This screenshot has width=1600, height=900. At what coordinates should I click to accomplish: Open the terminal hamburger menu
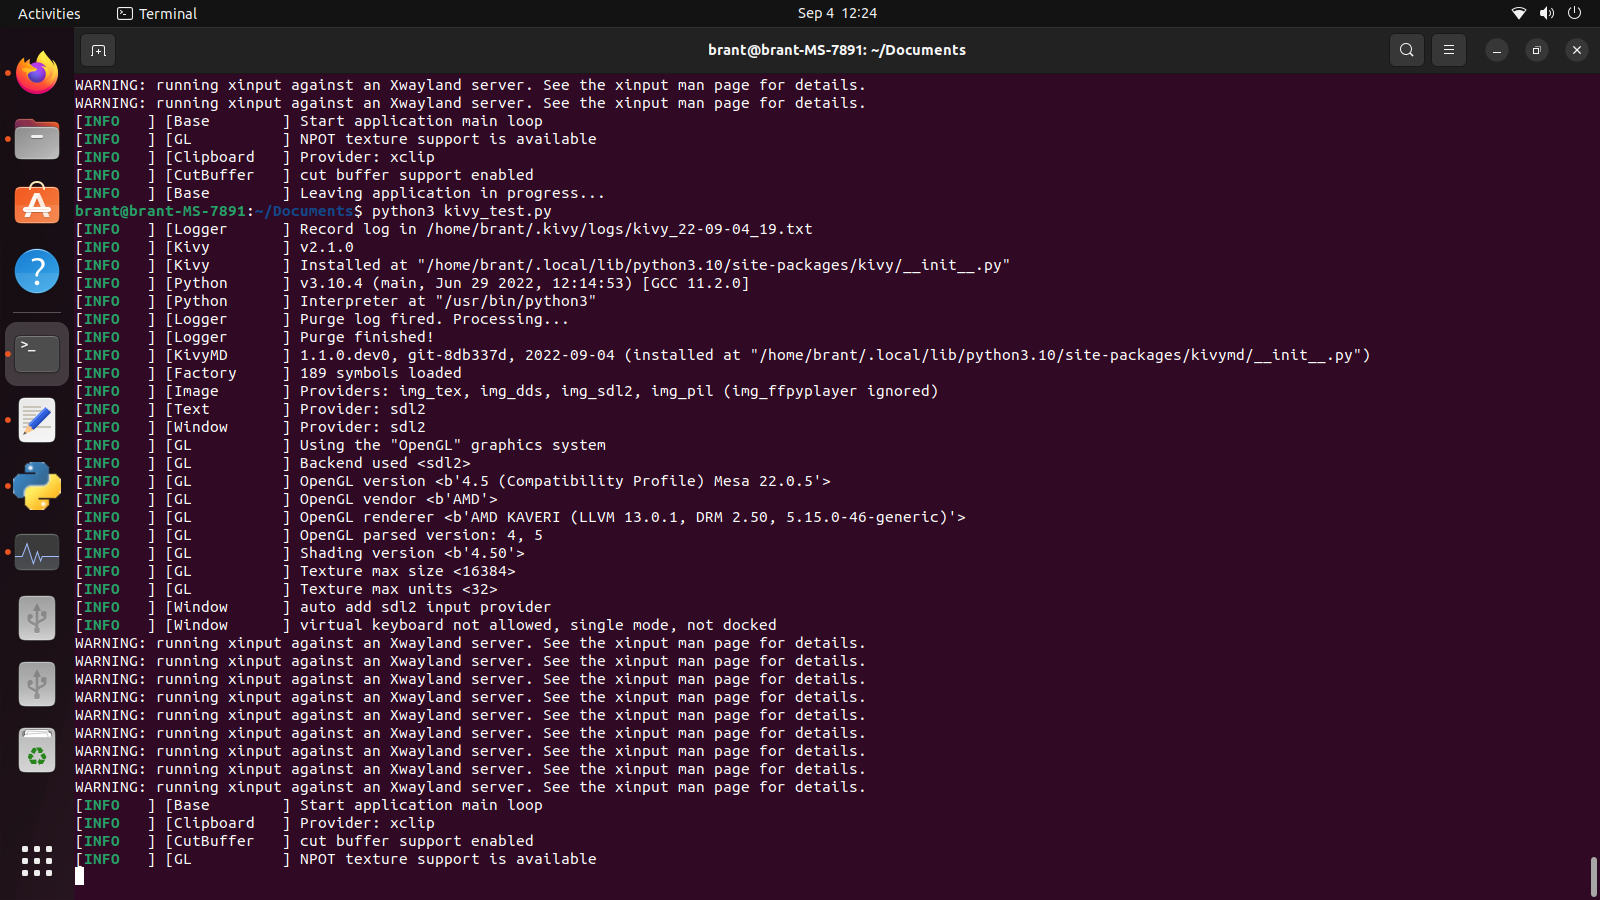1448,50
